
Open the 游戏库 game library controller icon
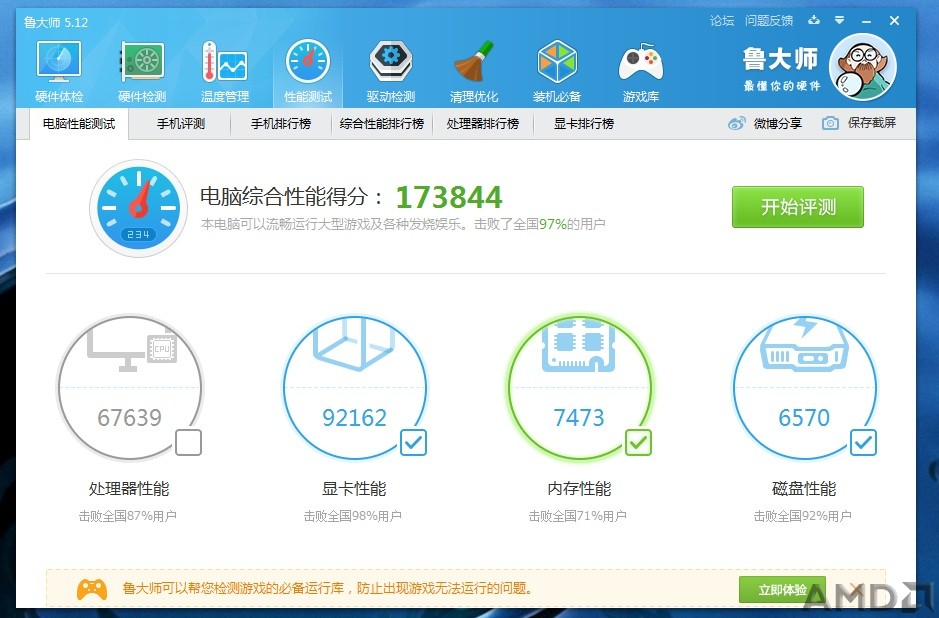(x=640, y=72)
